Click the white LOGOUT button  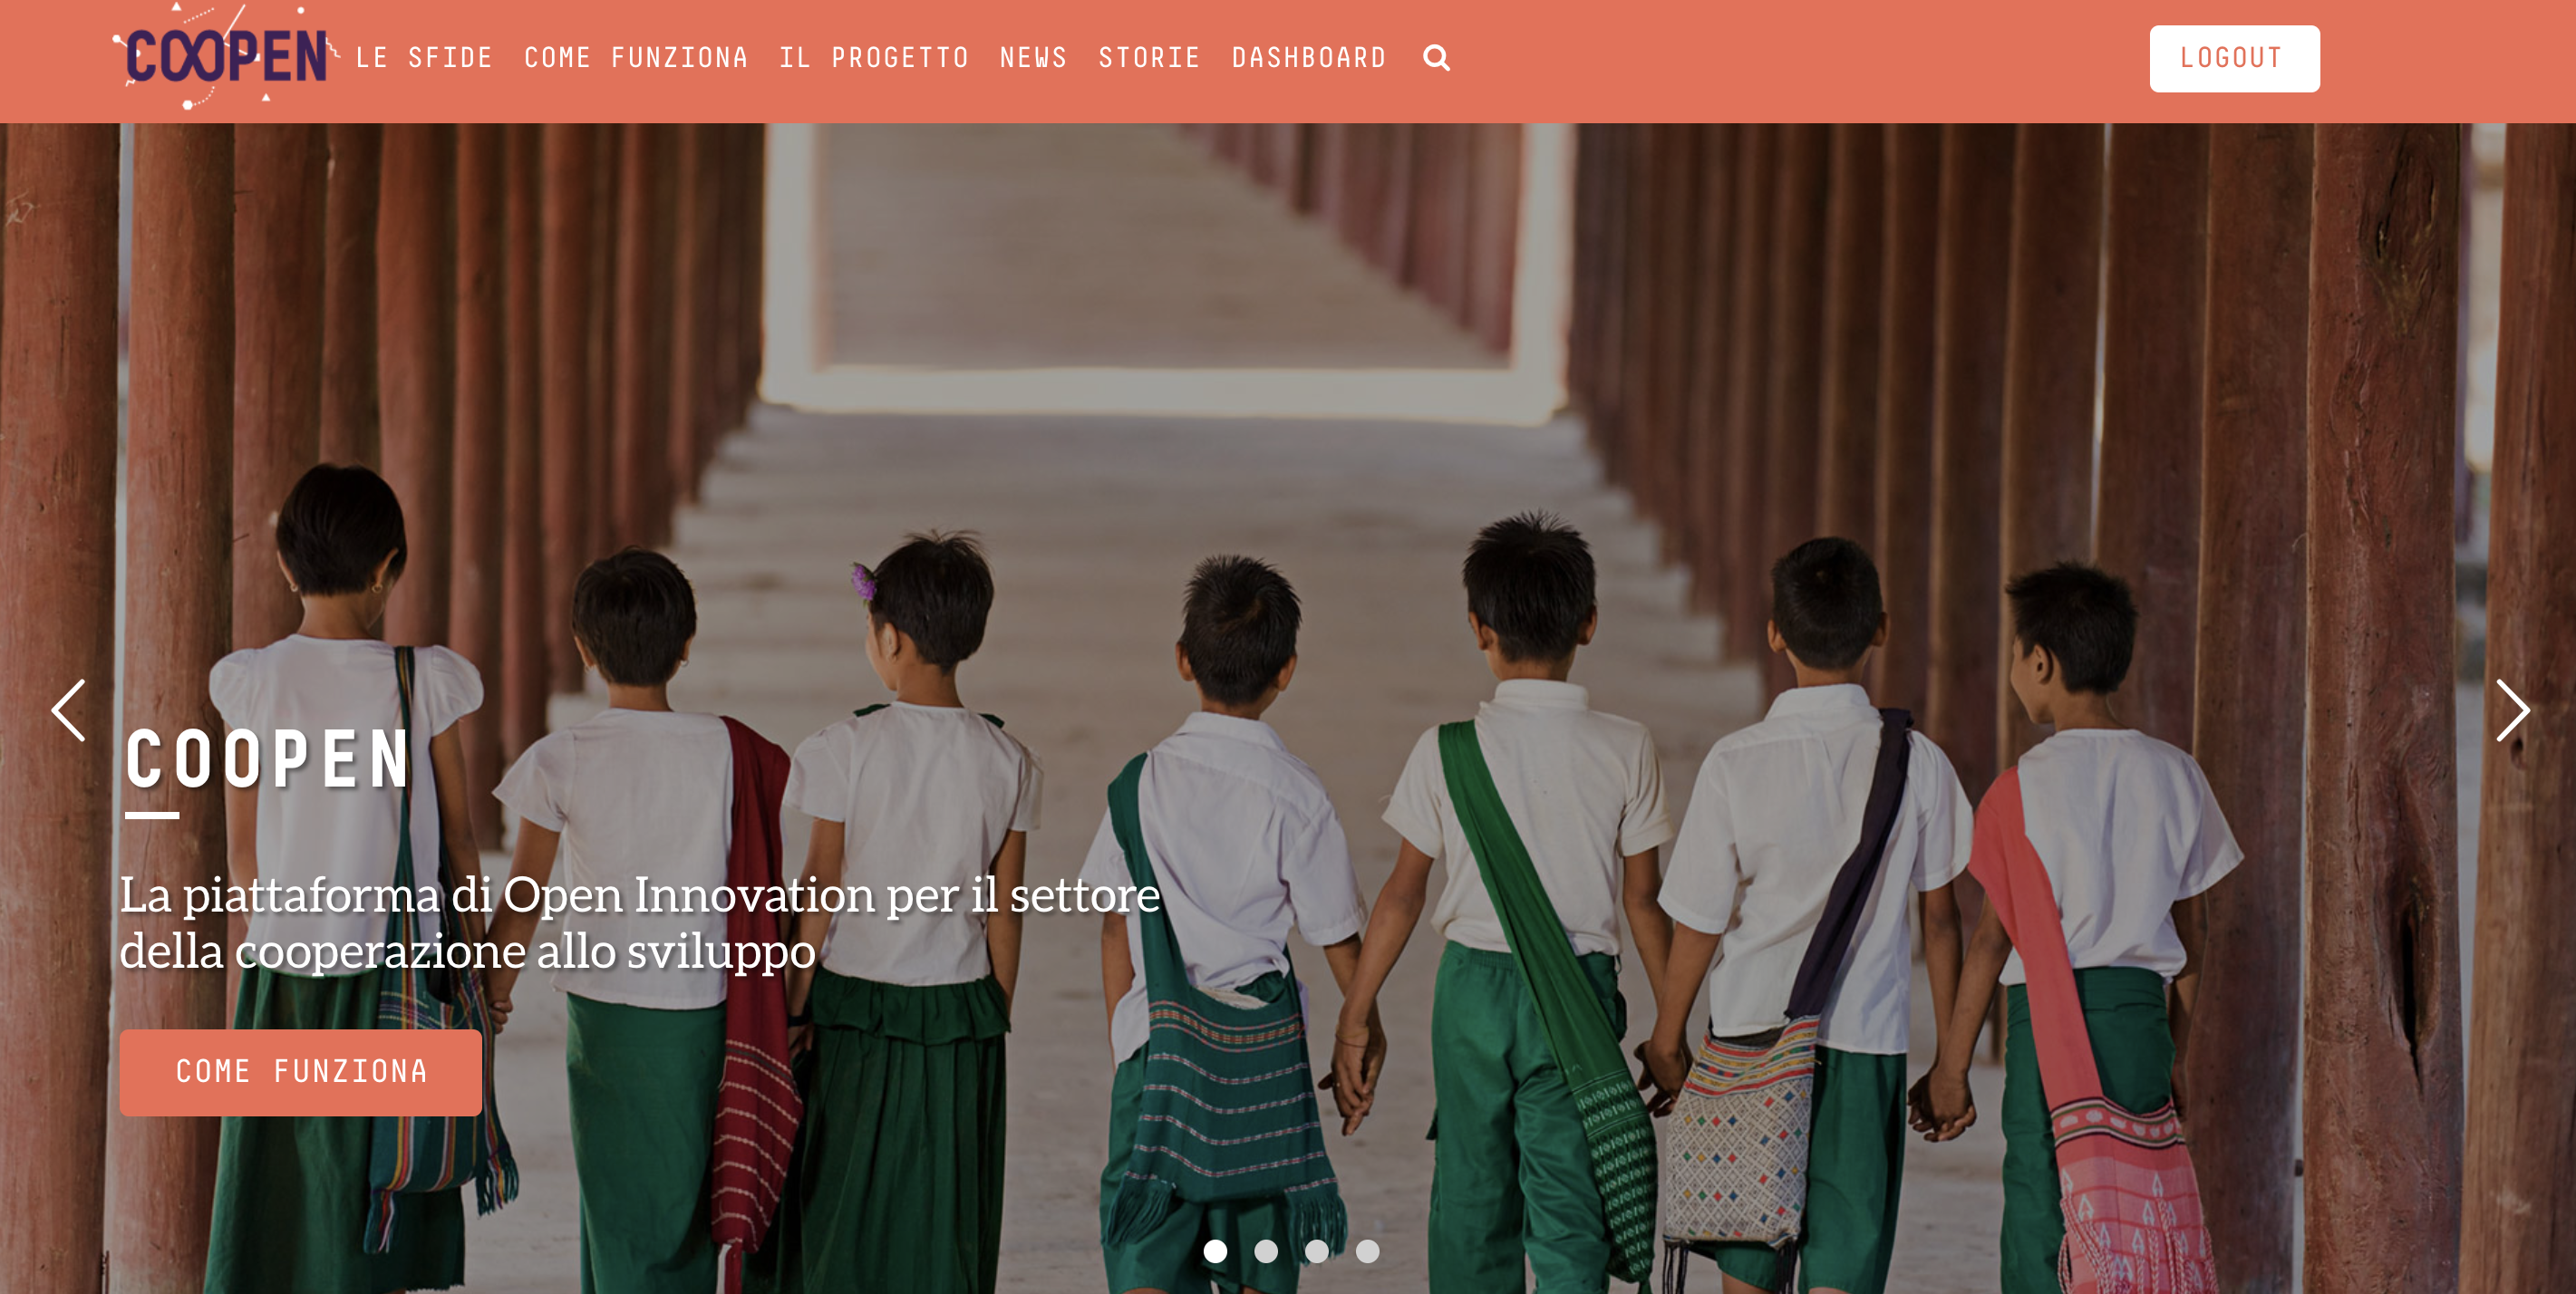(2234, 58)
